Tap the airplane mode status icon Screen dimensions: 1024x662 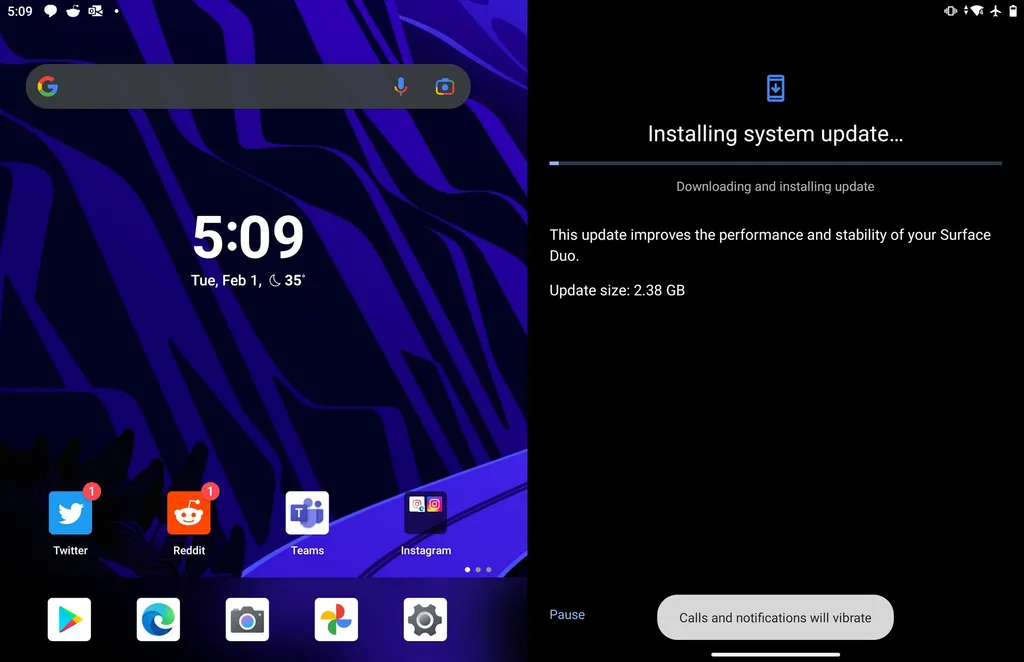coord(995,11)
